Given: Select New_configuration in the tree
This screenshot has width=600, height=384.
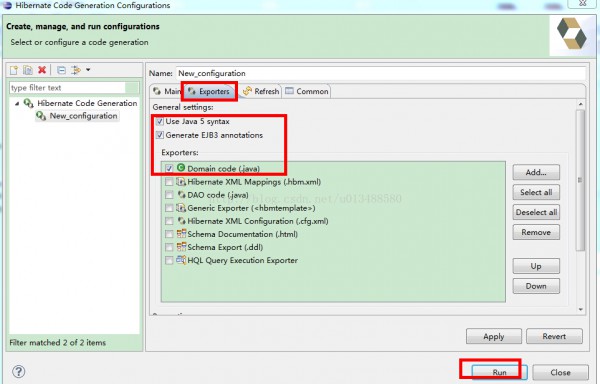Looking at the screenshot, I should pos(83,116).
